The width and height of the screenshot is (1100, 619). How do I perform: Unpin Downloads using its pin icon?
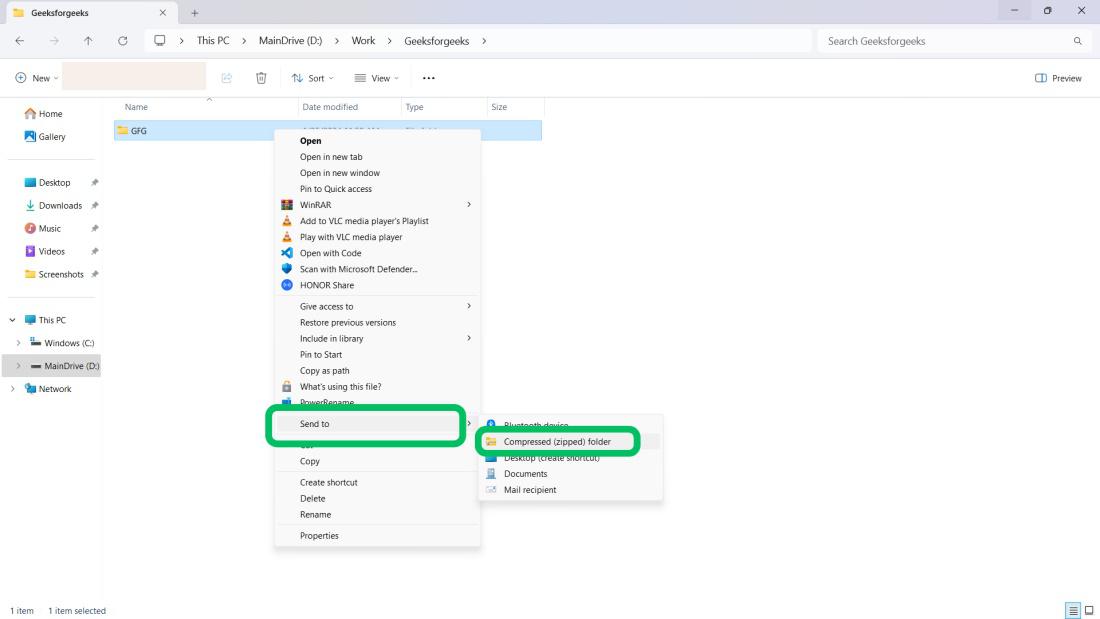pos(95,206)
